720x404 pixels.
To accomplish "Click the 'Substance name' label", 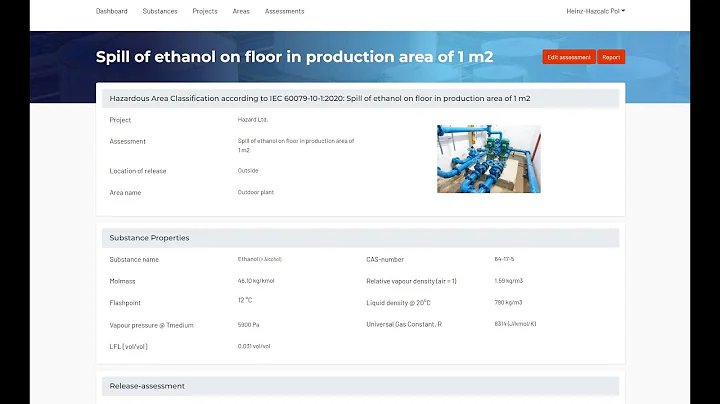I will [134, 259].
